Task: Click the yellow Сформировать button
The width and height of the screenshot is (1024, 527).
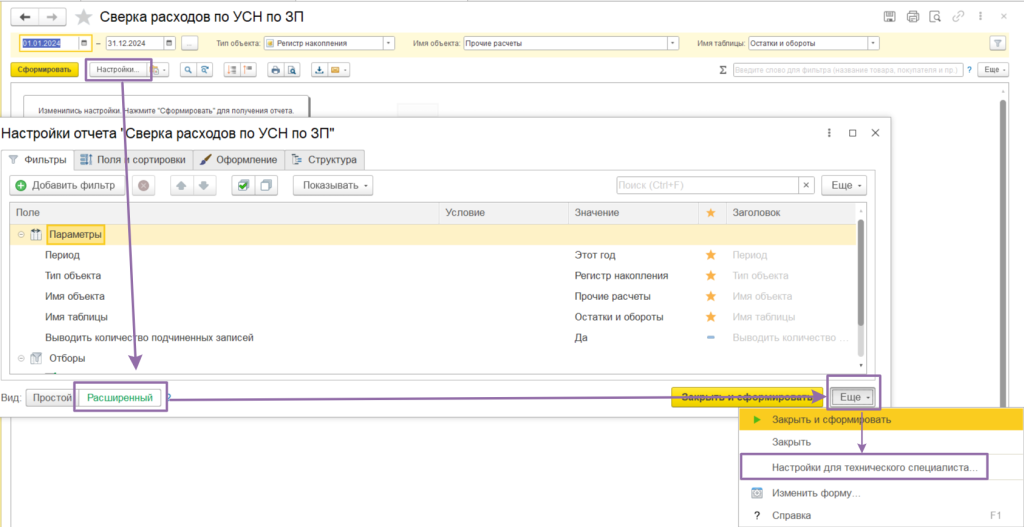Action: tap(44, 70)
